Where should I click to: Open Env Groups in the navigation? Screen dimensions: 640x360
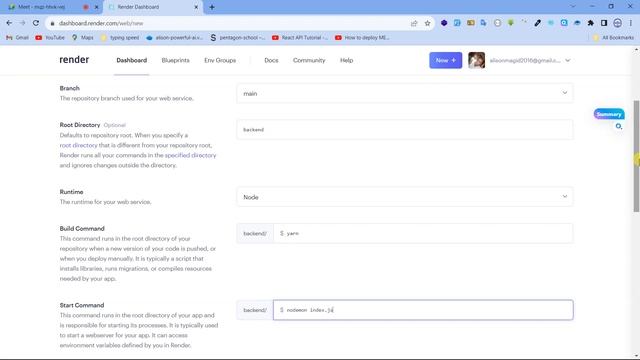tap(220, 60)
